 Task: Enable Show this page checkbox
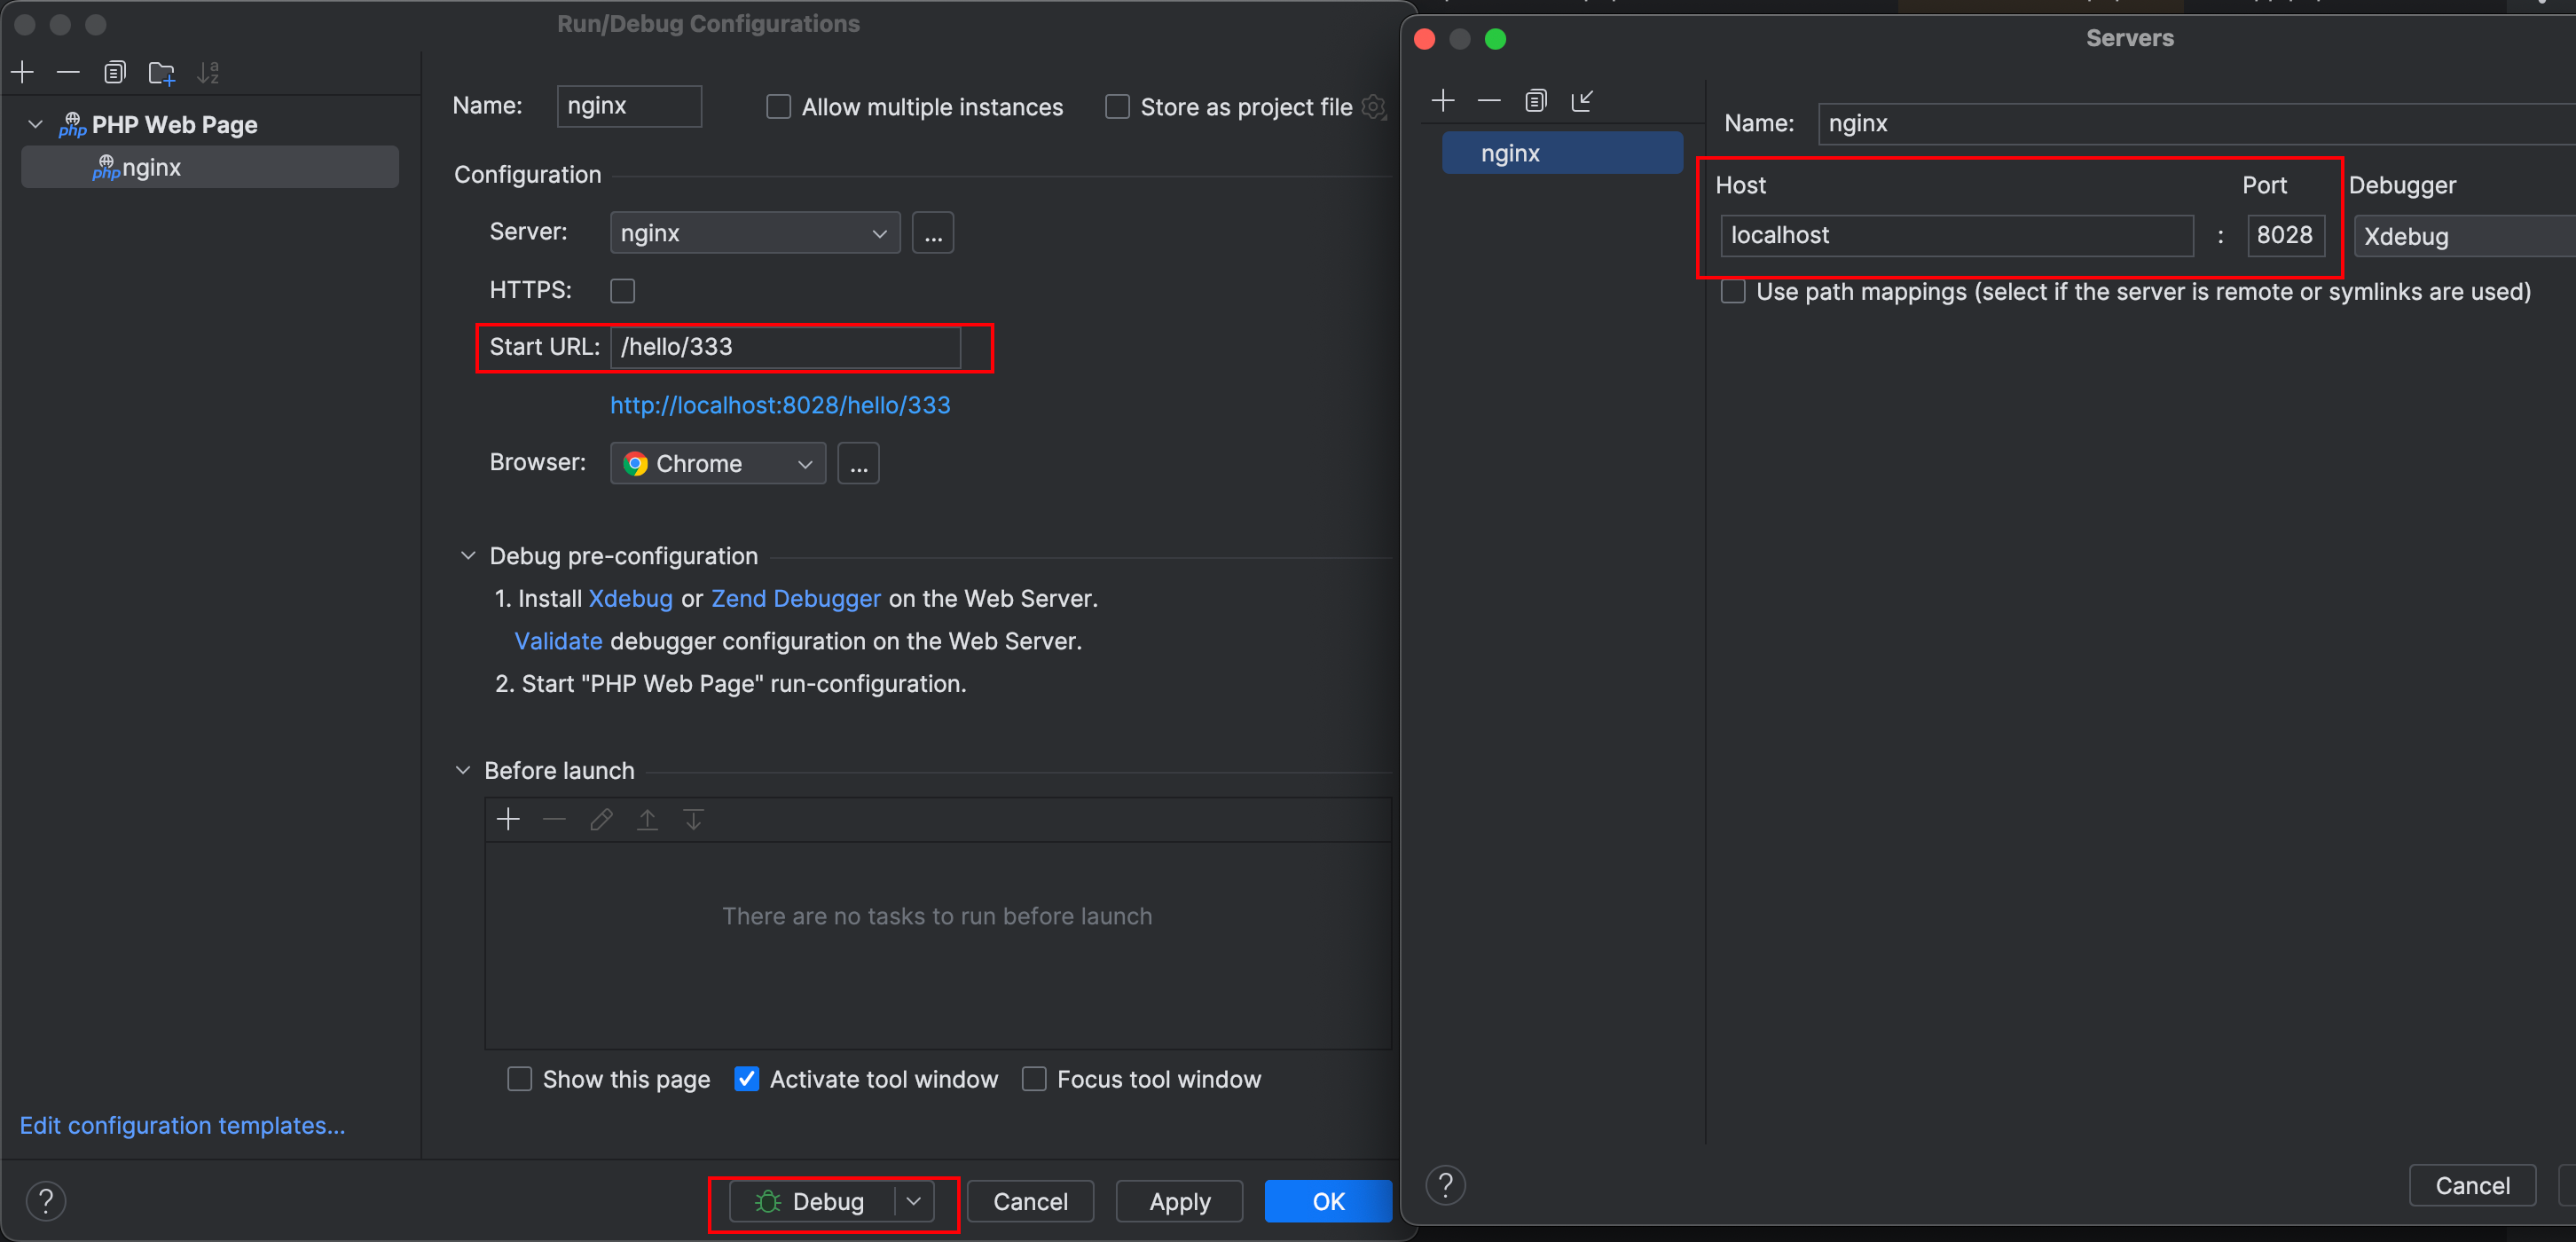[x=519, y=1079]
